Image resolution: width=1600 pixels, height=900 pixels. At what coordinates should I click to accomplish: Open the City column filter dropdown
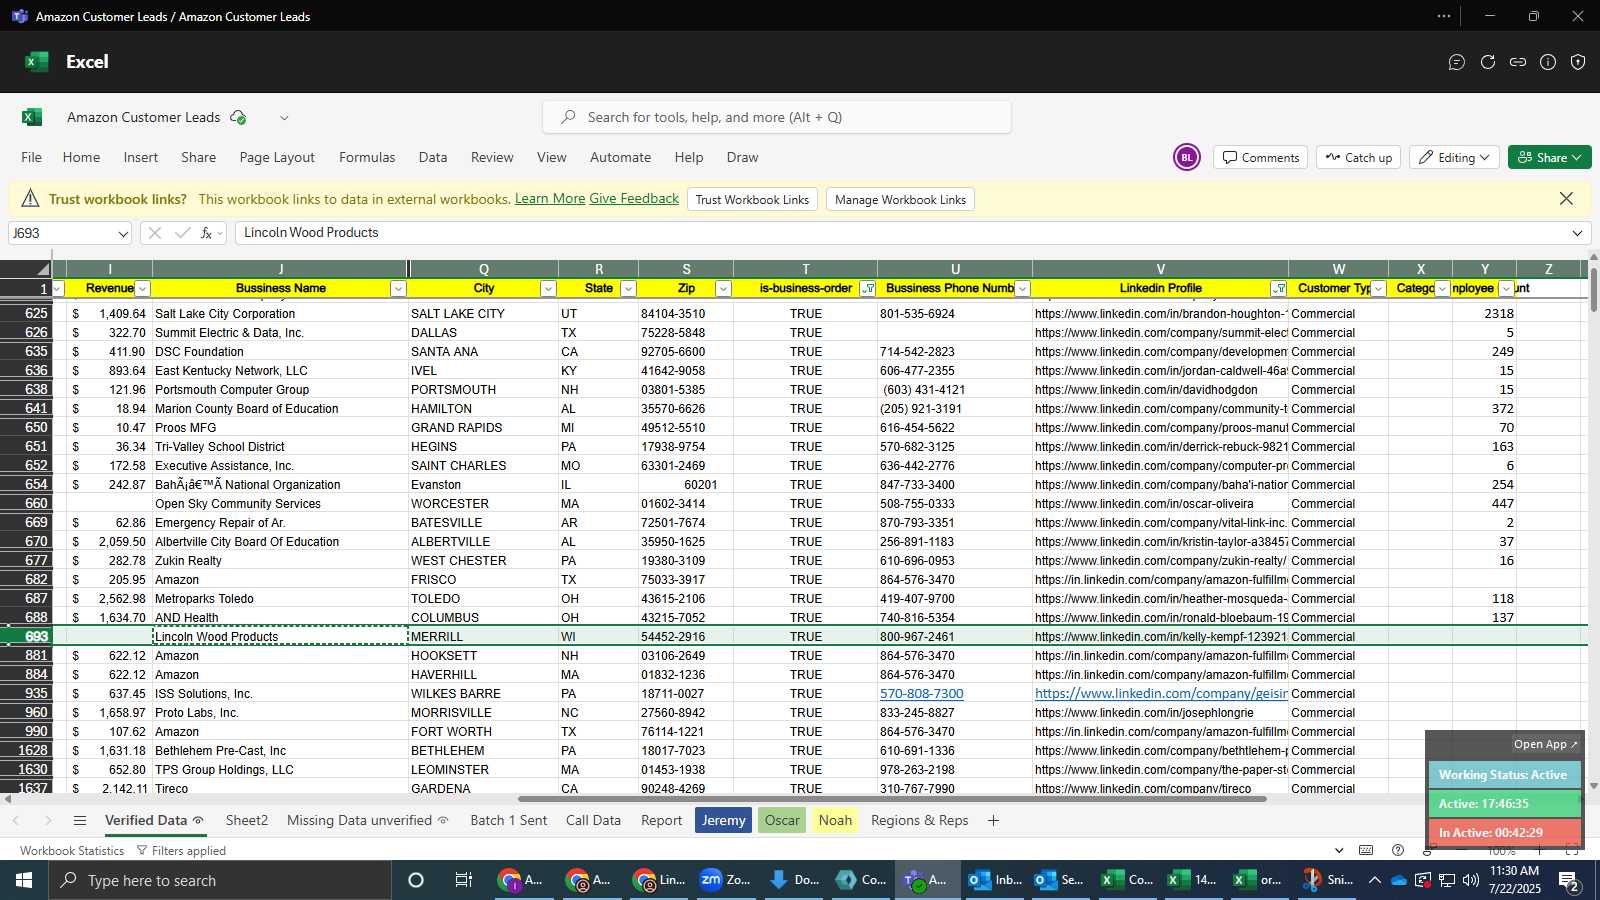point(548,288)
